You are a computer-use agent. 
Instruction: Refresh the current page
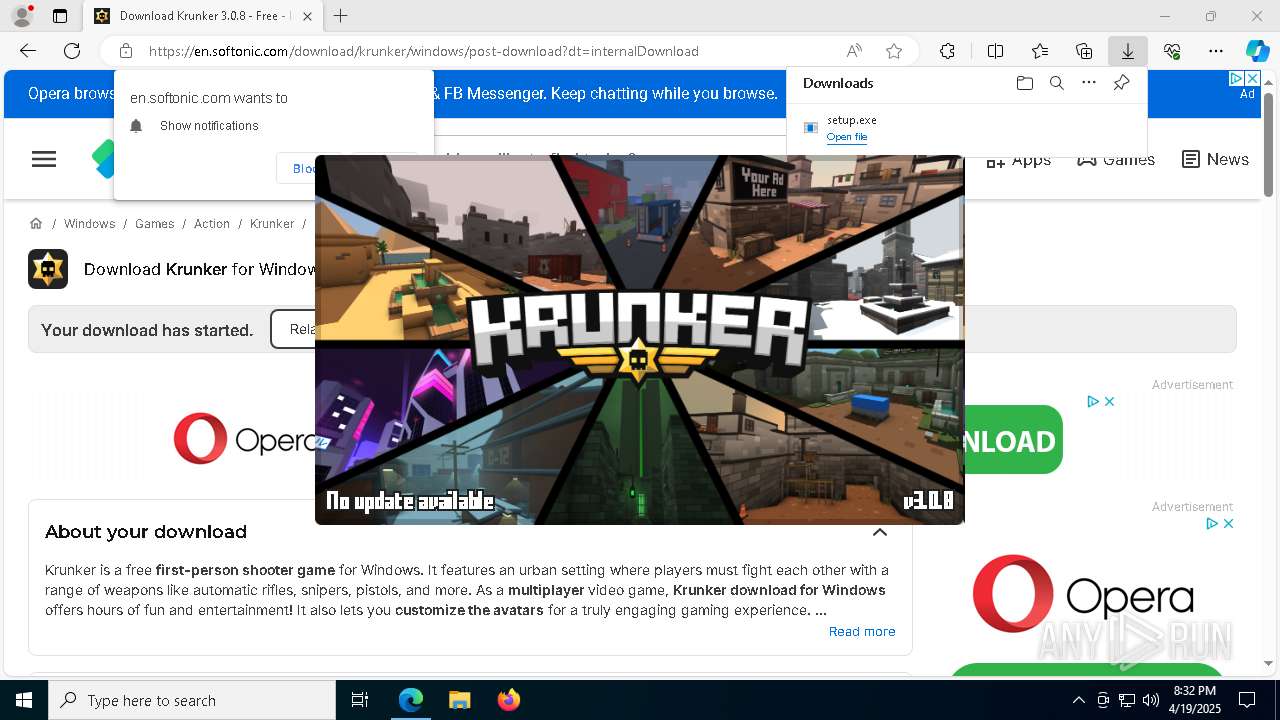point(72,51)
